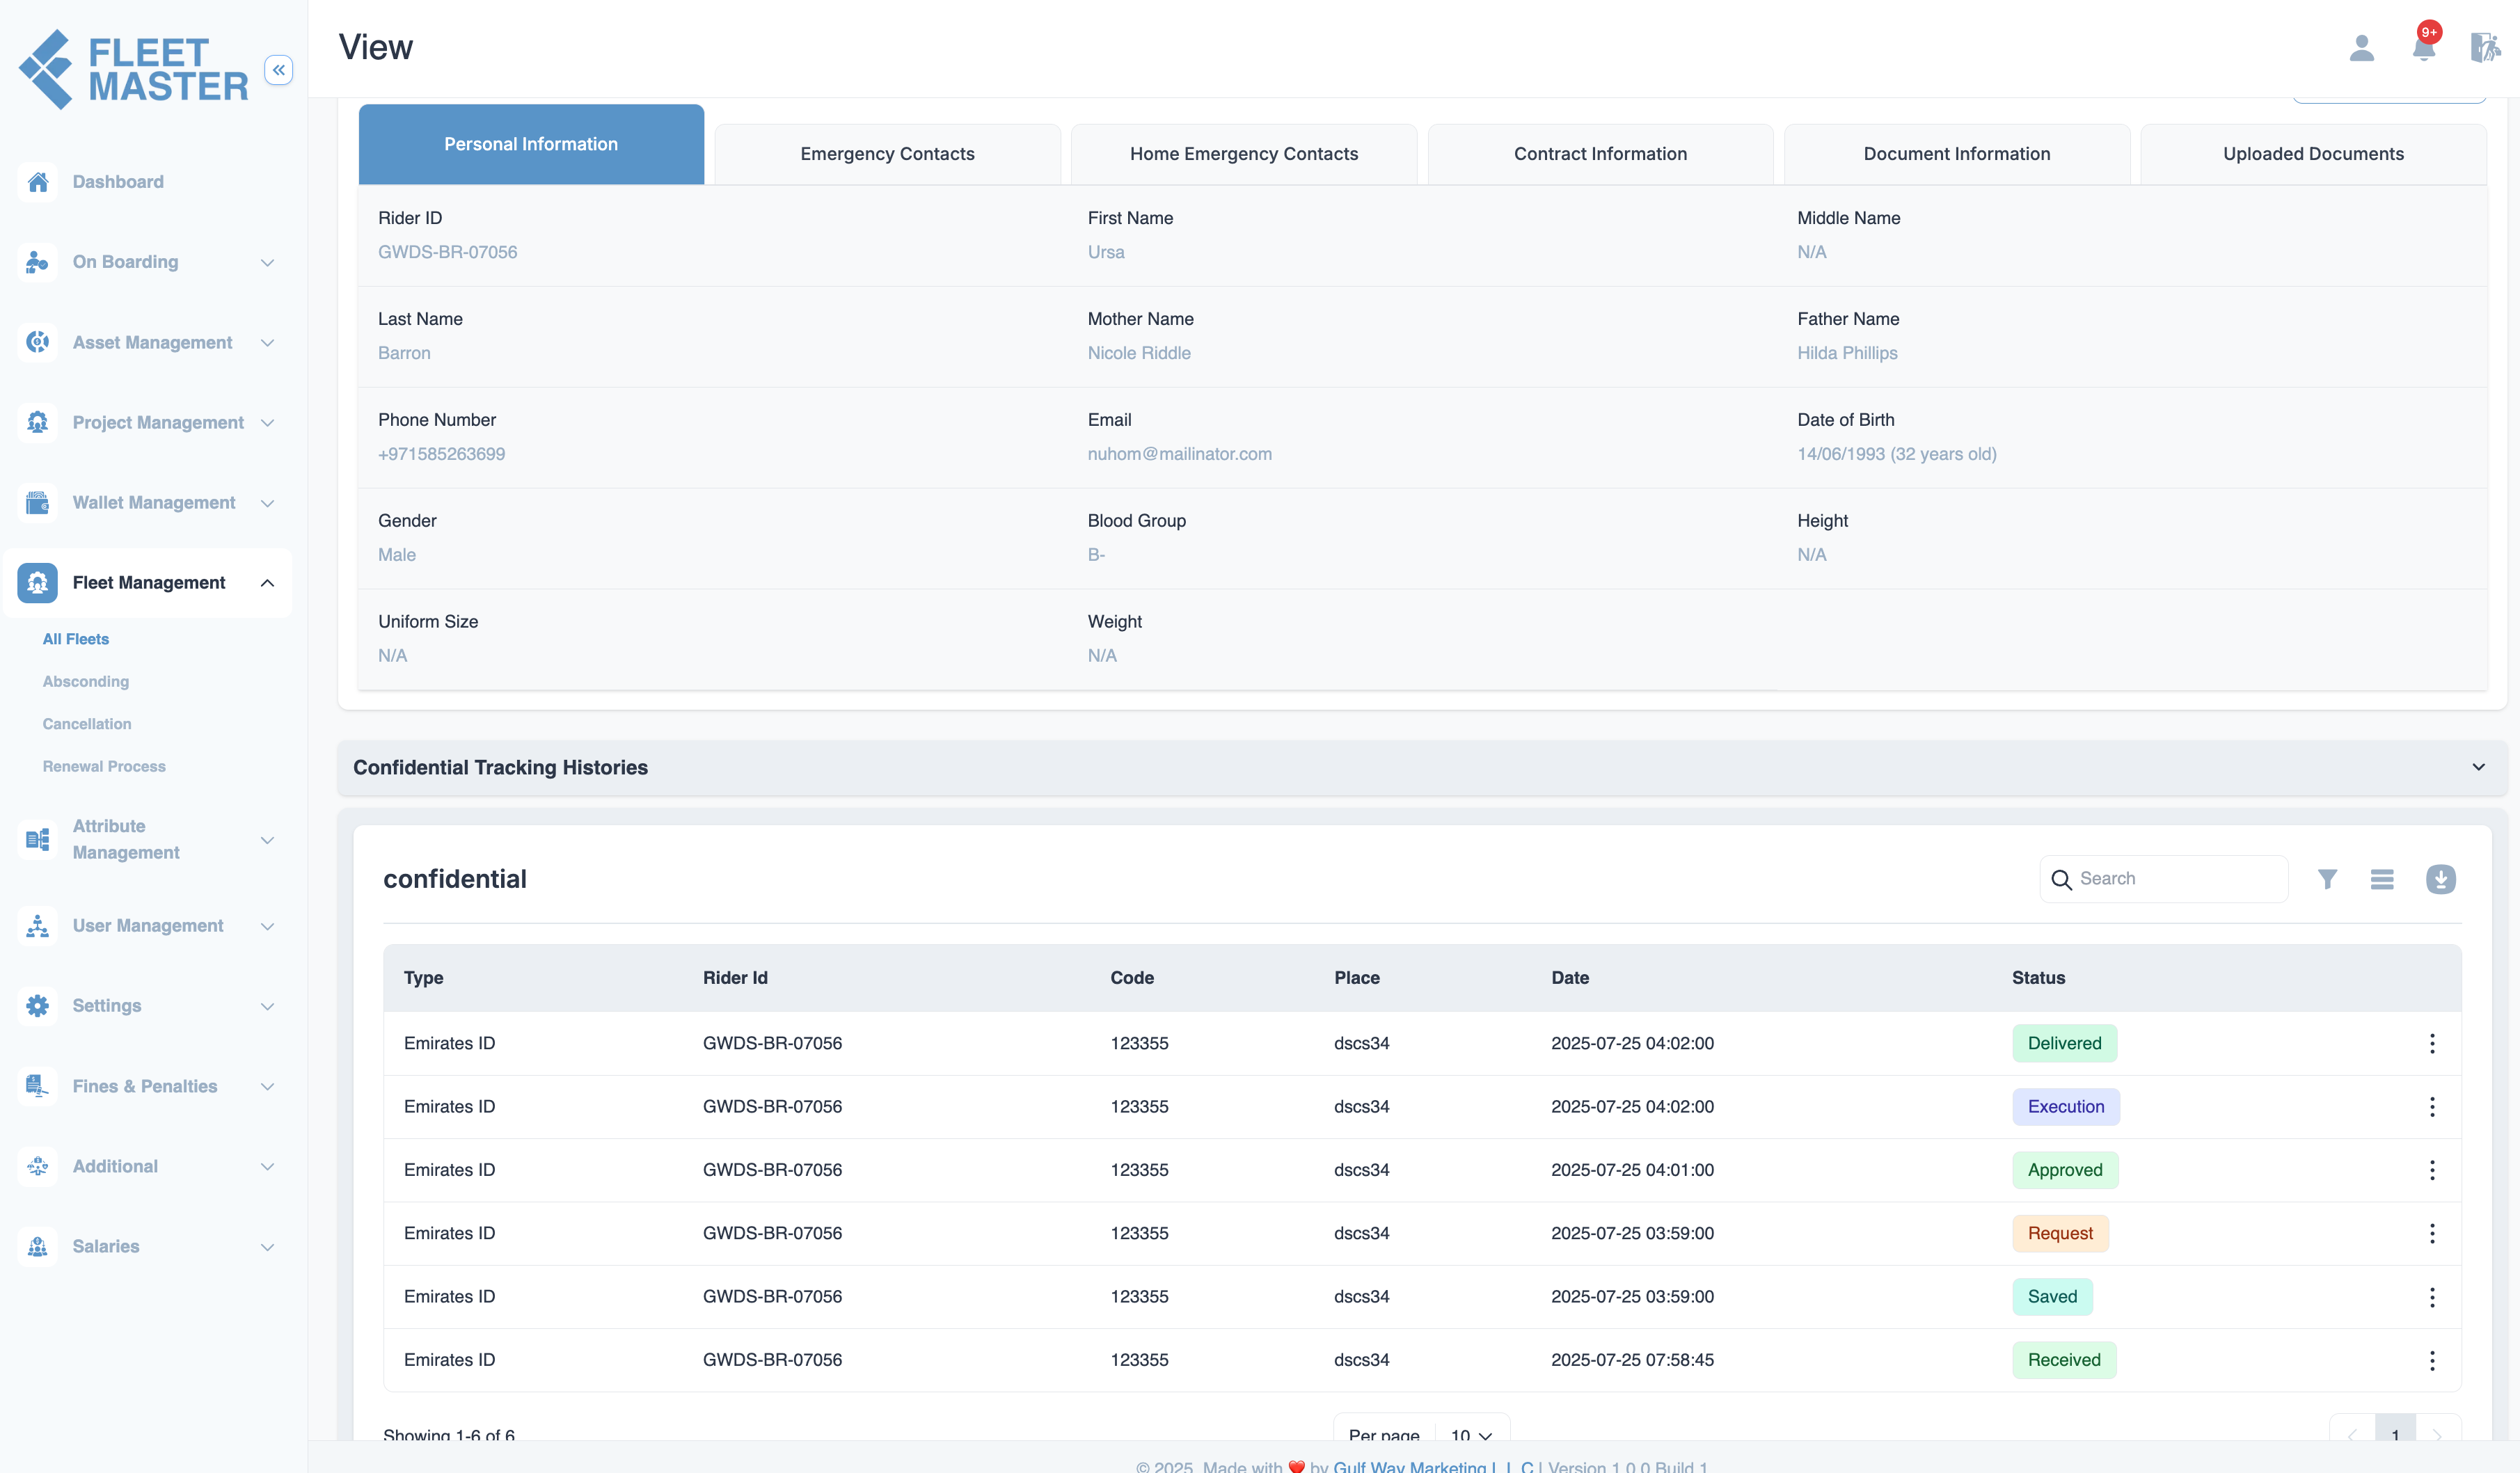Image resolution: width=2520 pixels, height=1473 pixels.
Task: Click the User Management sidebar icon
Action: pos(37,926)
